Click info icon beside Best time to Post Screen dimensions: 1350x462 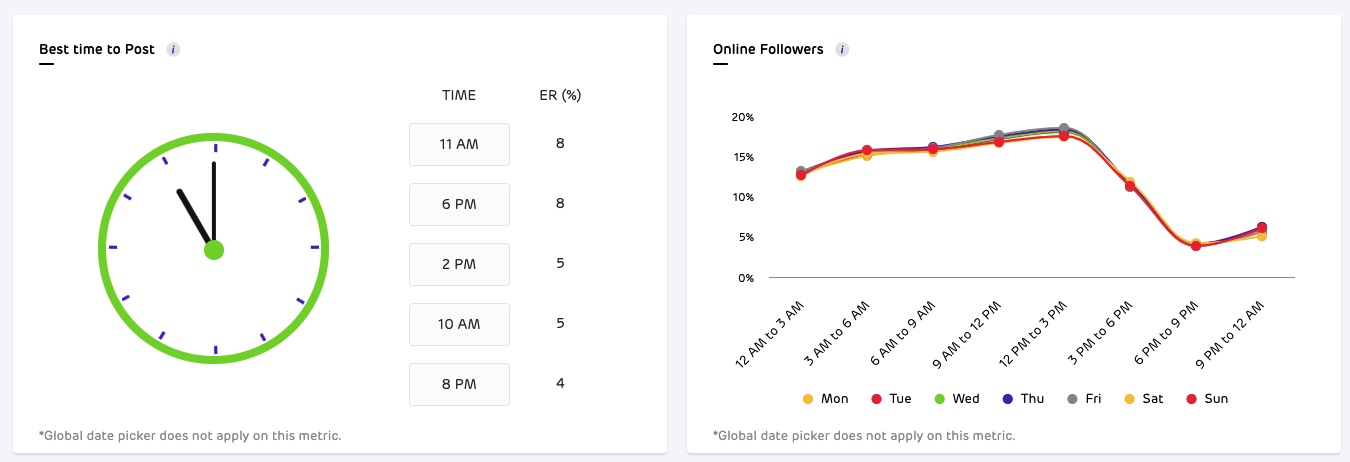point(173,49)
